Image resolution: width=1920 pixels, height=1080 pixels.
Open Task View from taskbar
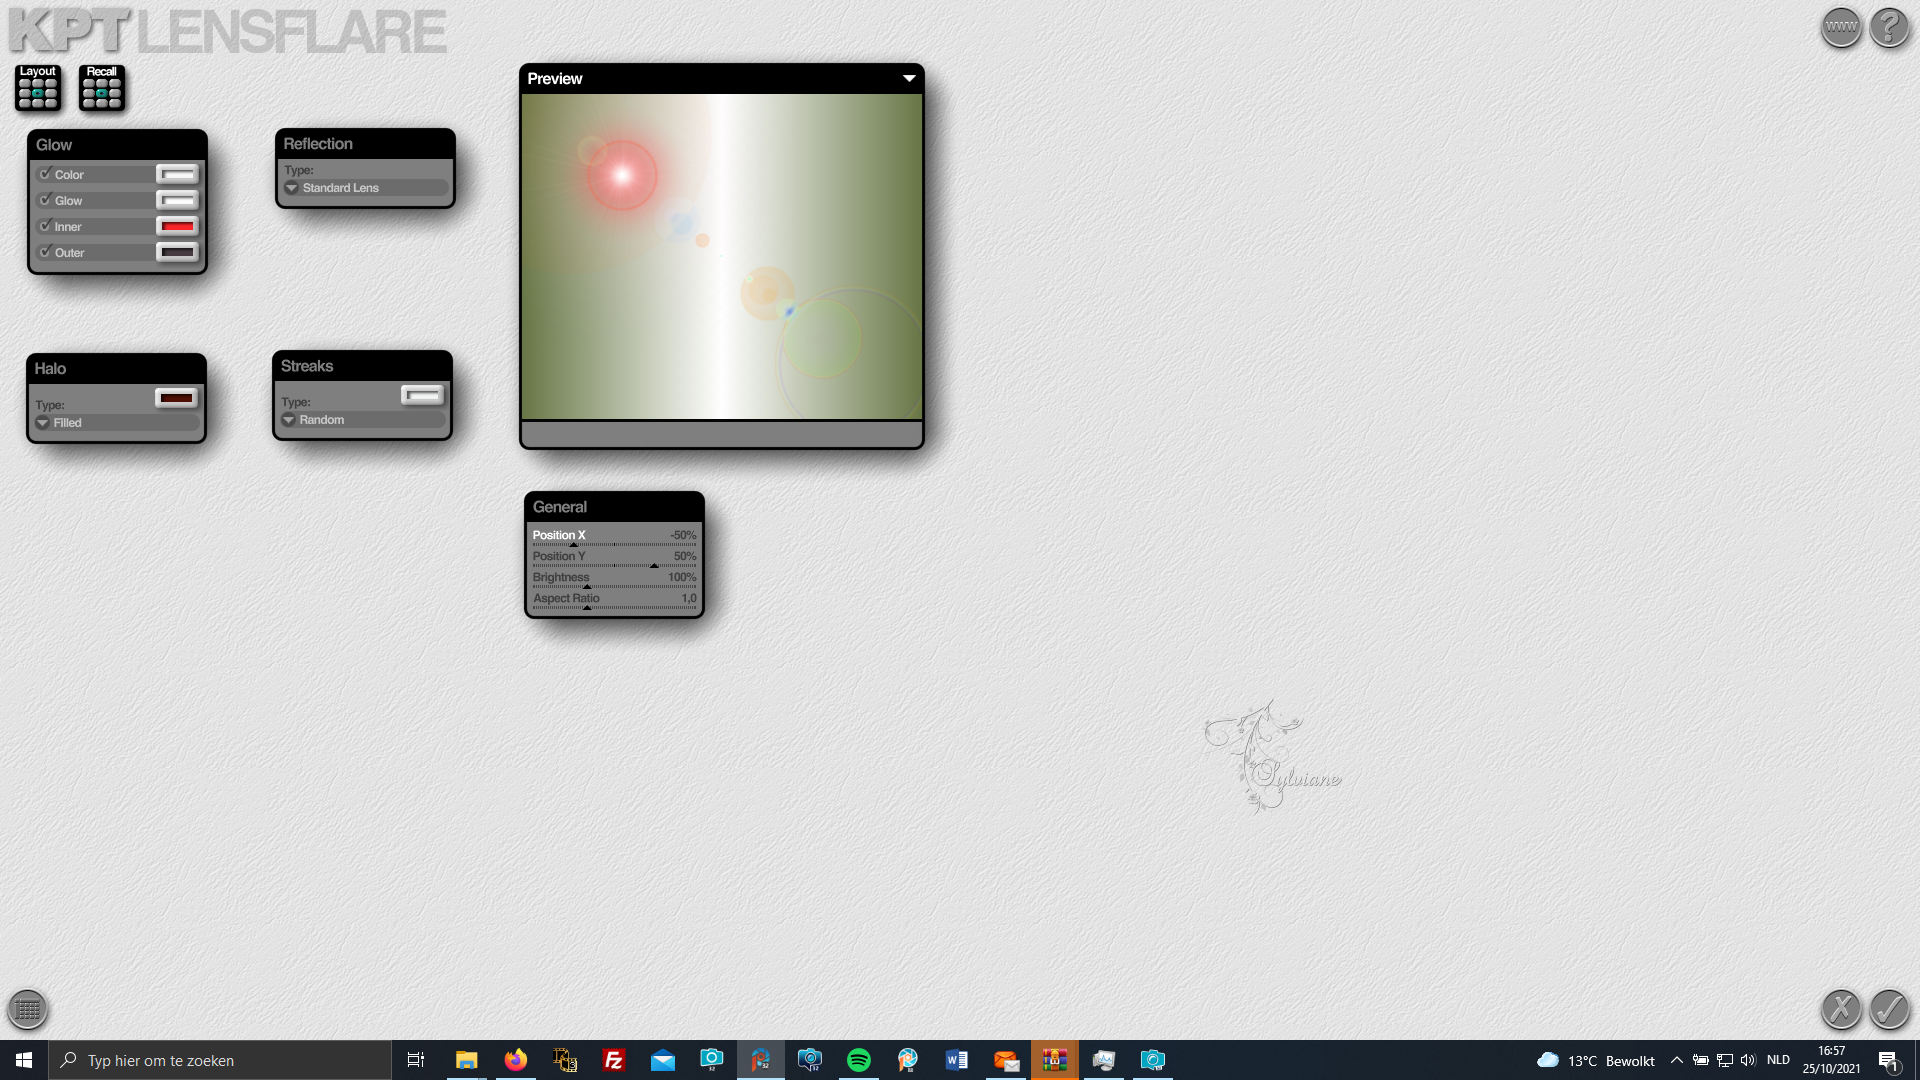[416, 1060]
